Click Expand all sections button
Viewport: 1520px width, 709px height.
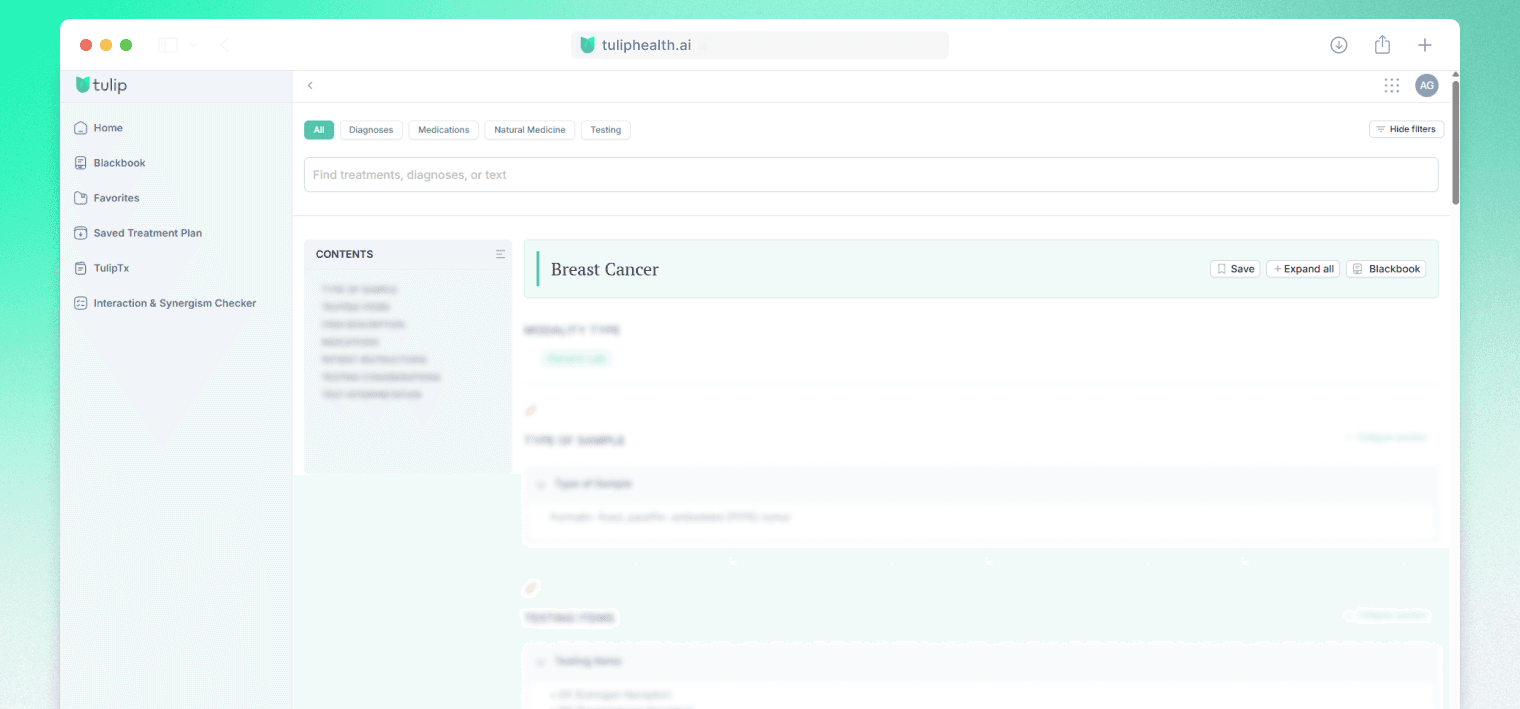click(1303, 269)
